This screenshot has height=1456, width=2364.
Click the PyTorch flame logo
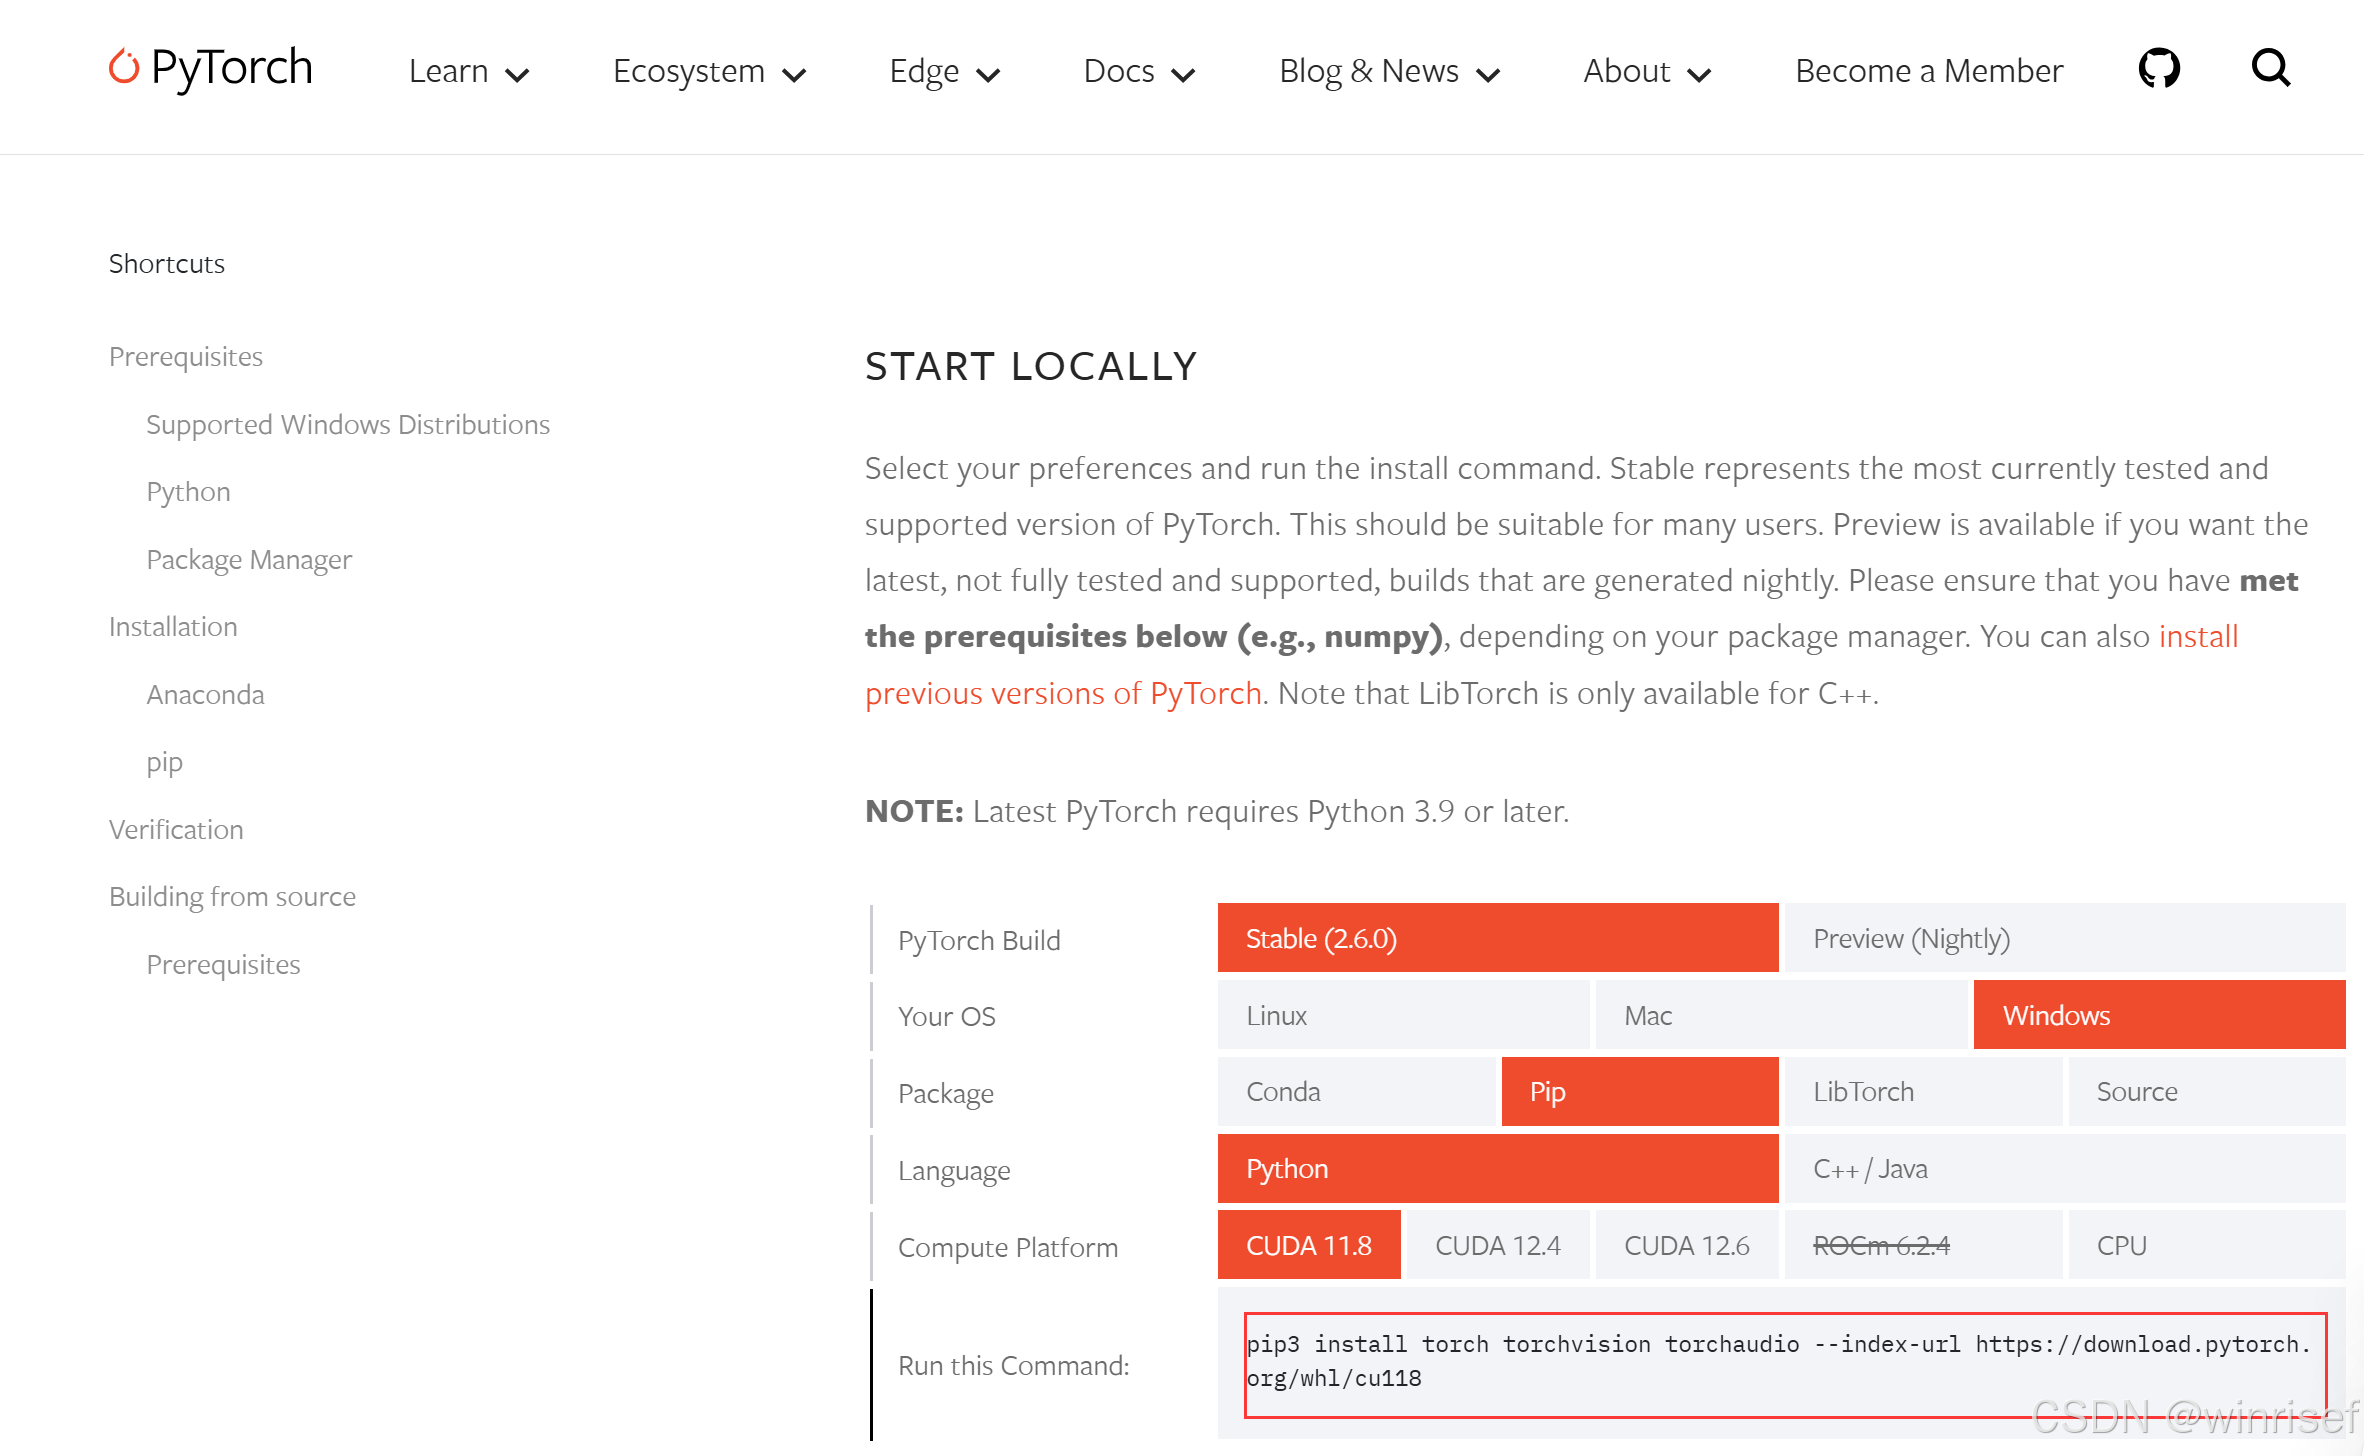[x=124, y=67]
